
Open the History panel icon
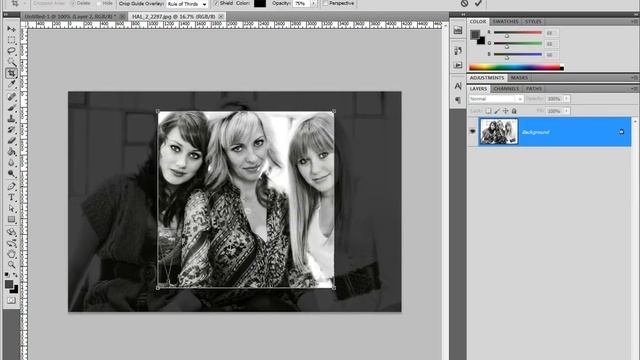click(x=458, y=51)
